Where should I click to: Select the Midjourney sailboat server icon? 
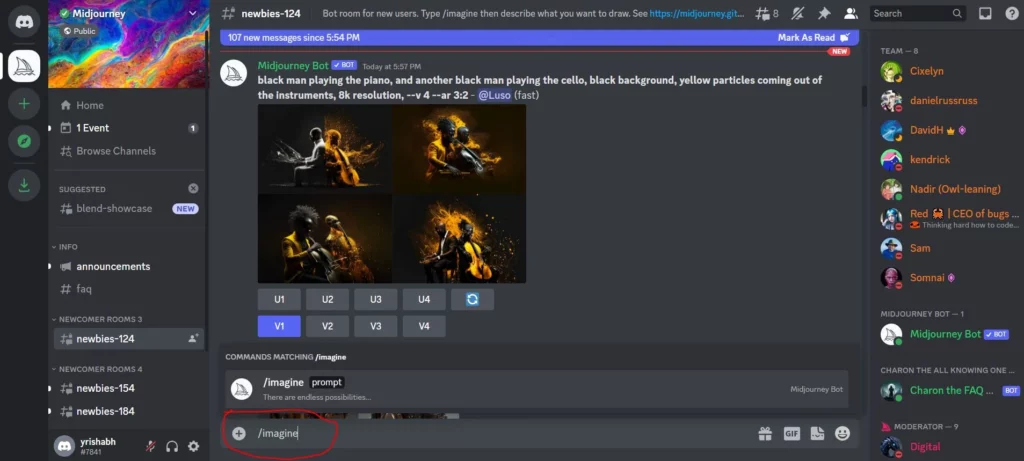click(x=24, y=66)
